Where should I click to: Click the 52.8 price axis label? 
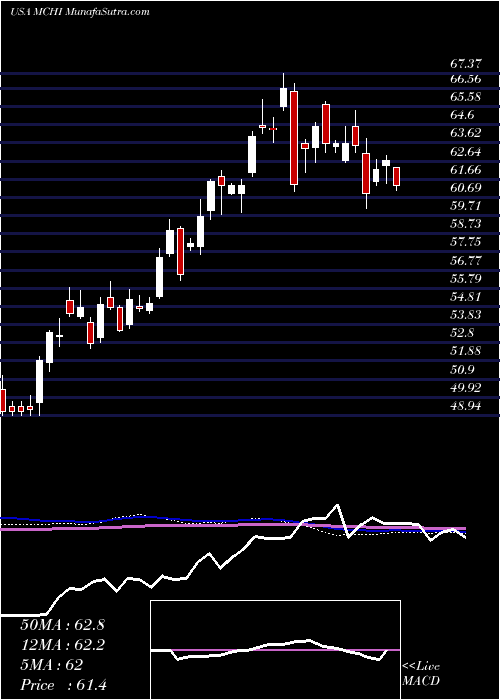tap(463, 333)
